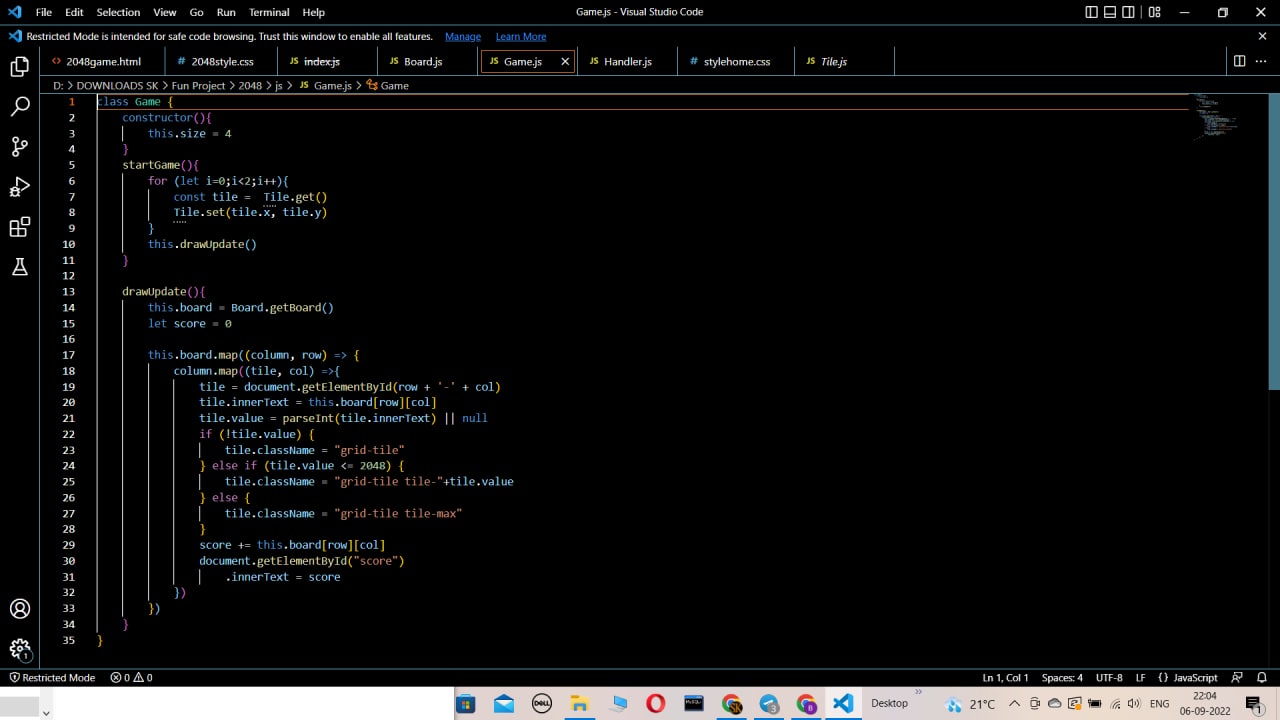Click the Learn More link
The image size is (1280, 720).
tap(521, 36)
